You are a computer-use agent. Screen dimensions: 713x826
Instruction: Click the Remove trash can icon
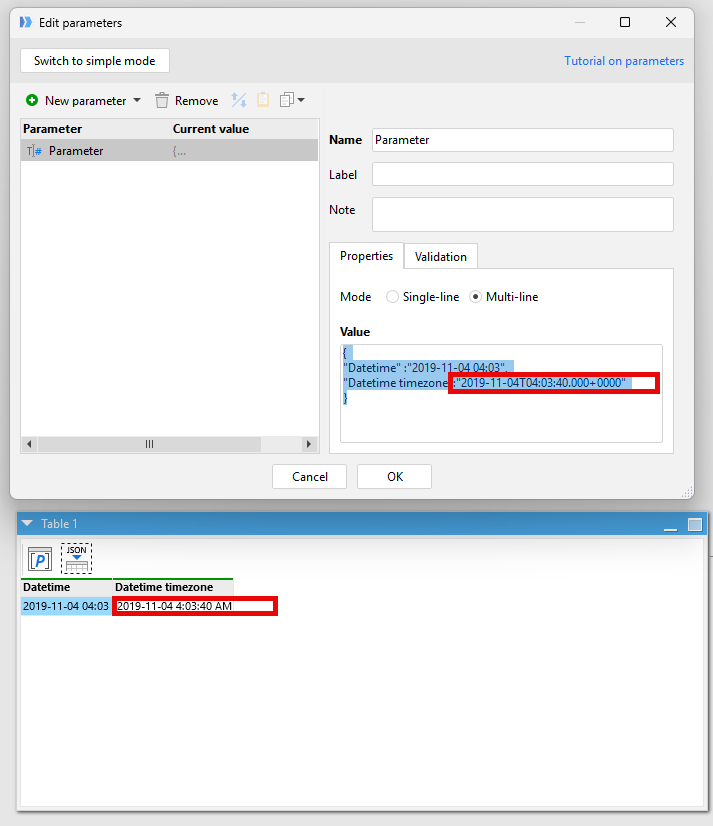pos(162,101)
